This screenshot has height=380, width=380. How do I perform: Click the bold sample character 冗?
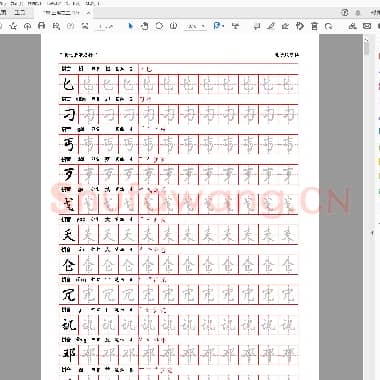pos(69,295)
